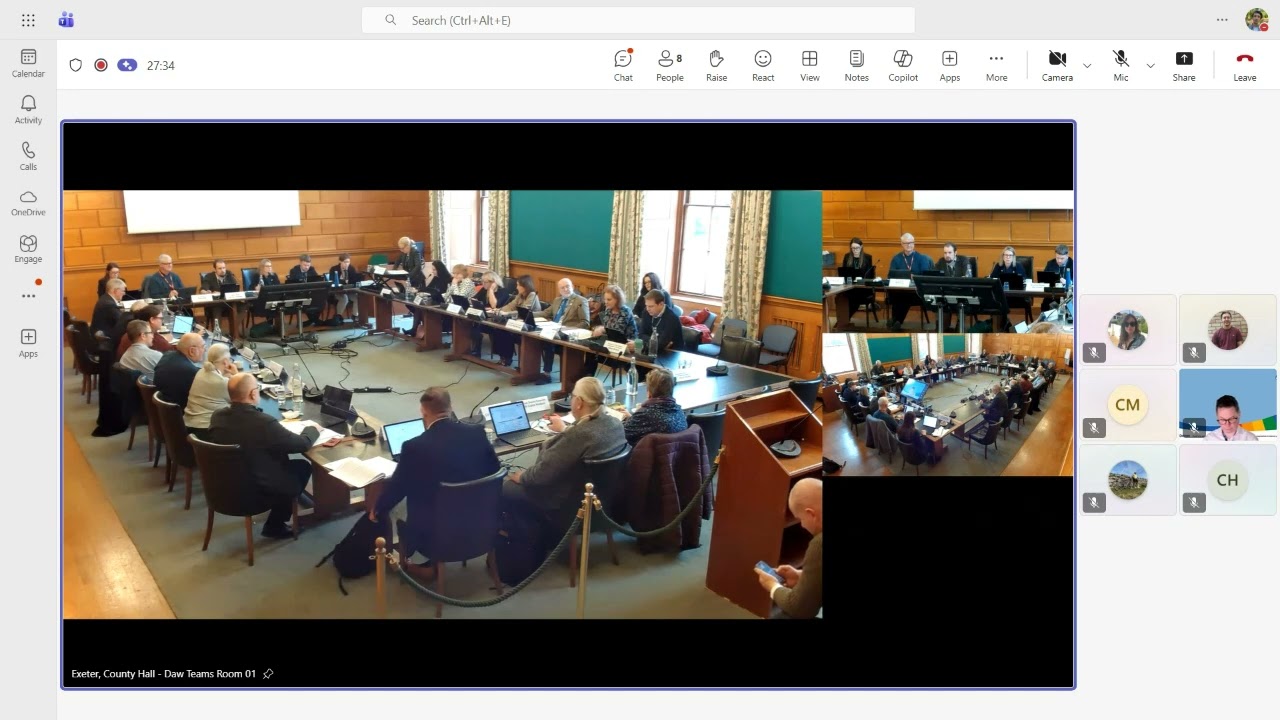This screenshot has width=1280, height=720.
Task: Turn on the Camera
Action: (x=1057, y=65)
